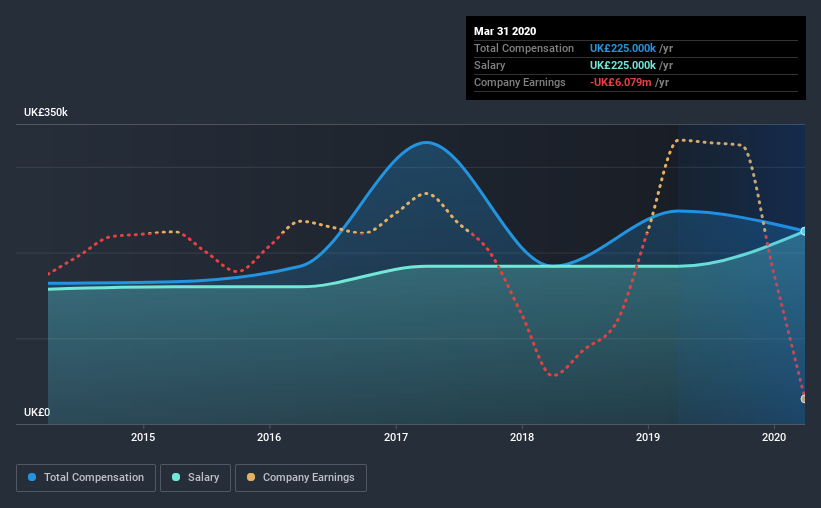
Task: Select the 2019 x-axis label
Action: pyautogui.click(x=648, y=437)
